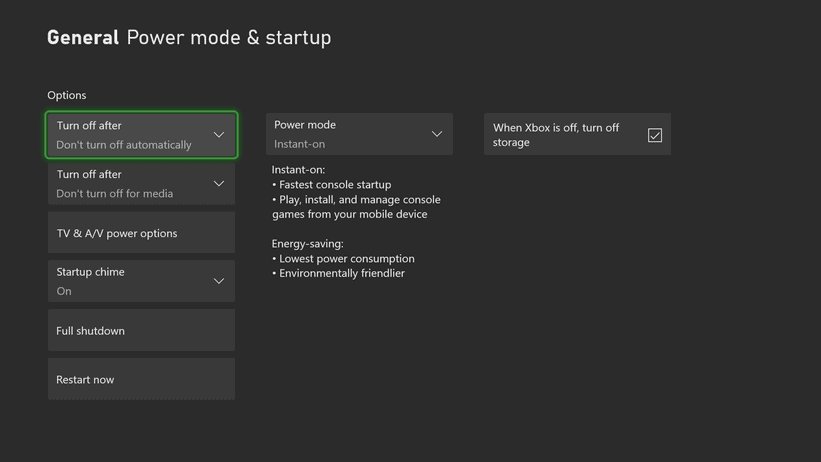
Task: Click the "Power mode & startup" page title
Action: click(228, 38)
